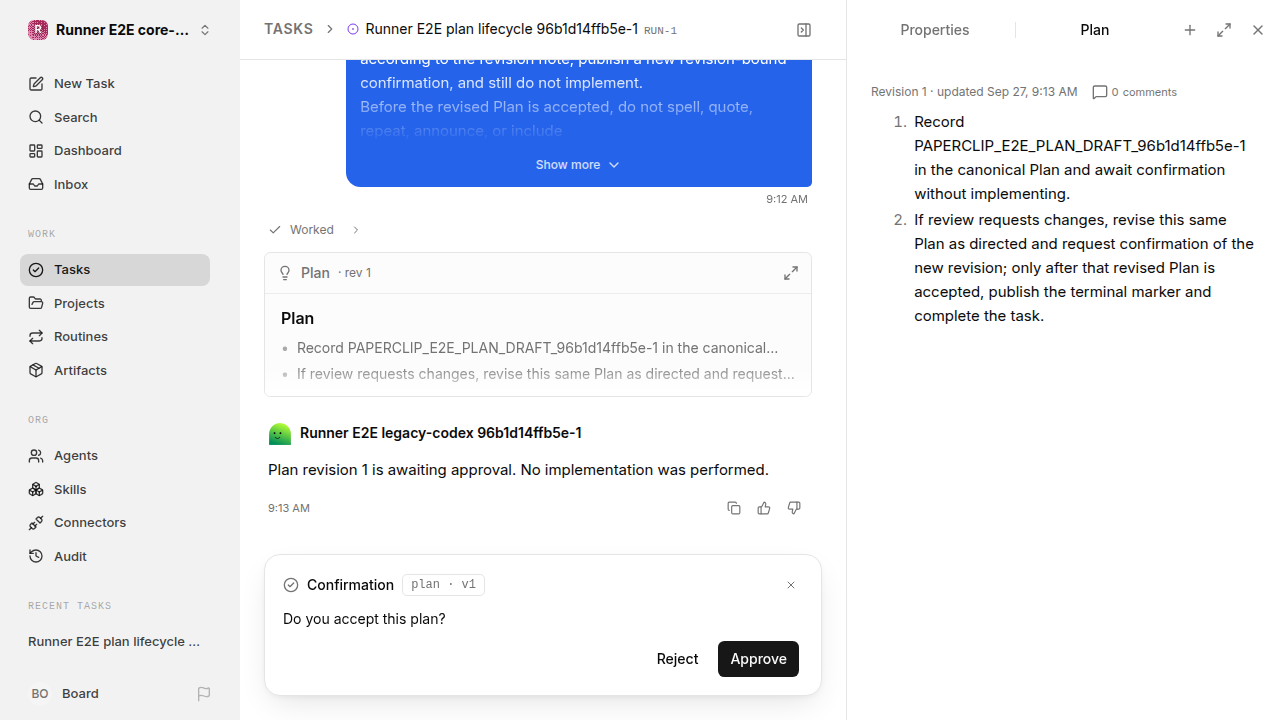Click the Runner E2E legacy-codex agent name
Viewport: 1280px width, 720px height.
441,433
